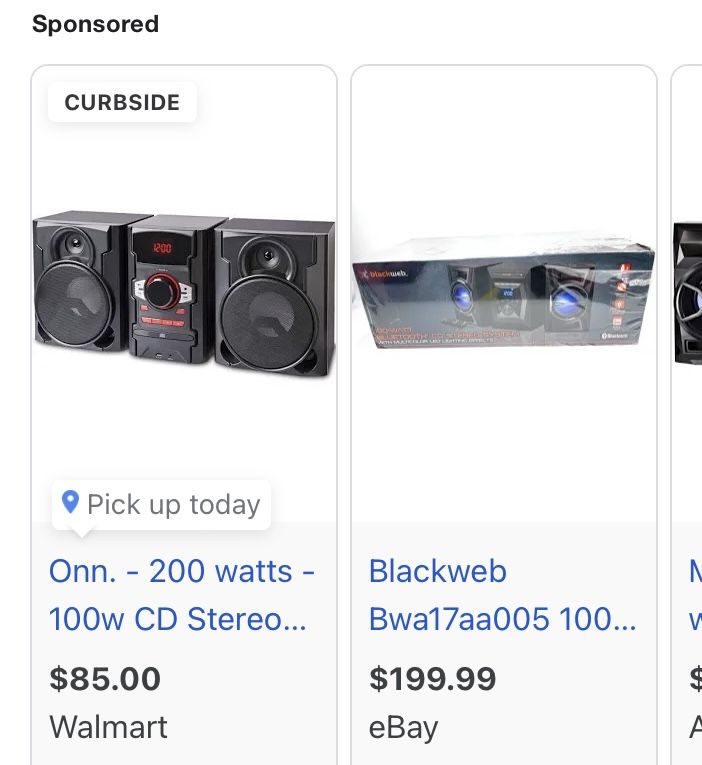Click the $85.00 price

(105, 679)
